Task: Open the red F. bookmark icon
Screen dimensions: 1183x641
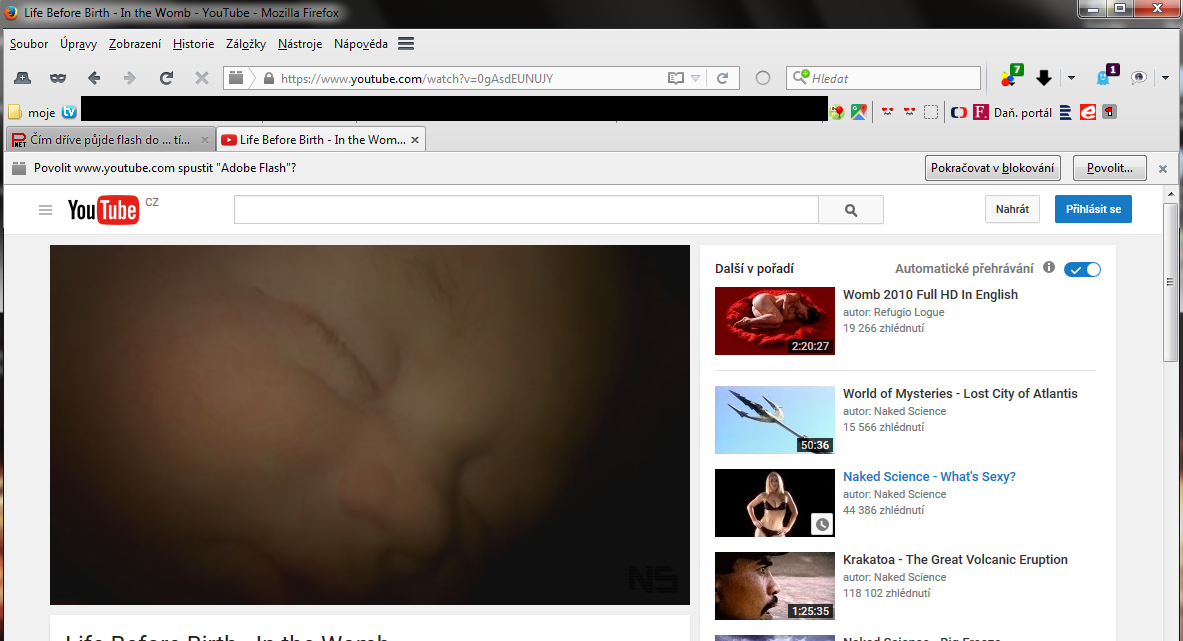Action: point(981,112)
